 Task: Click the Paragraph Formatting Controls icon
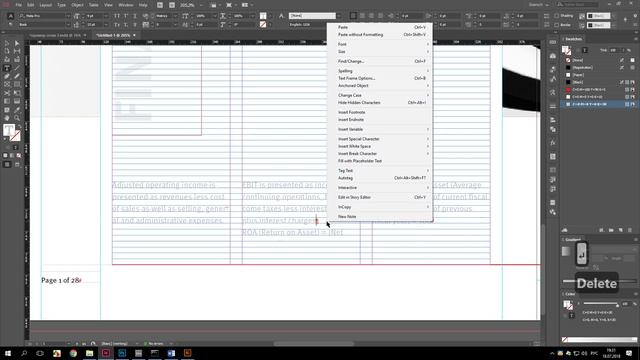coord(11,25)
